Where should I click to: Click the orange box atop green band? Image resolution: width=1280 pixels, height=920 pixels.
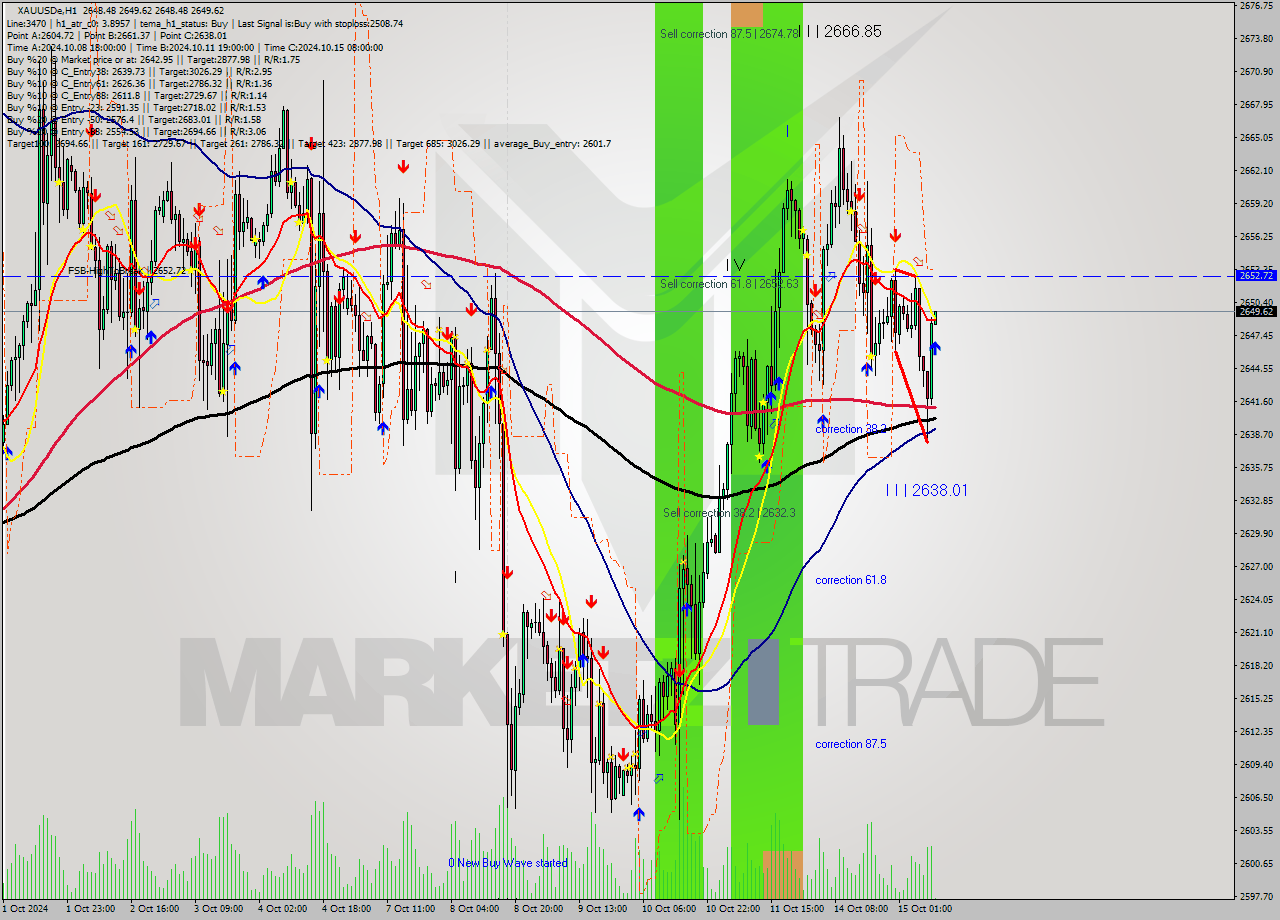tap(747, 15)
